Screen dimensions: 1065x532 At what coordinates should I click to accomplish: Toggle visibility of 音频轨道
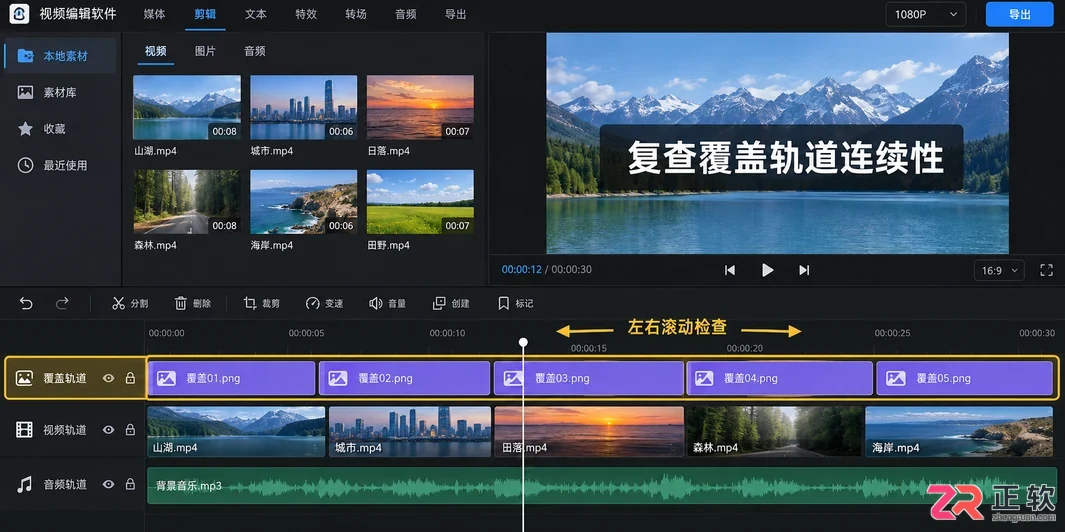pyautogui.click(x=108, y=484)
